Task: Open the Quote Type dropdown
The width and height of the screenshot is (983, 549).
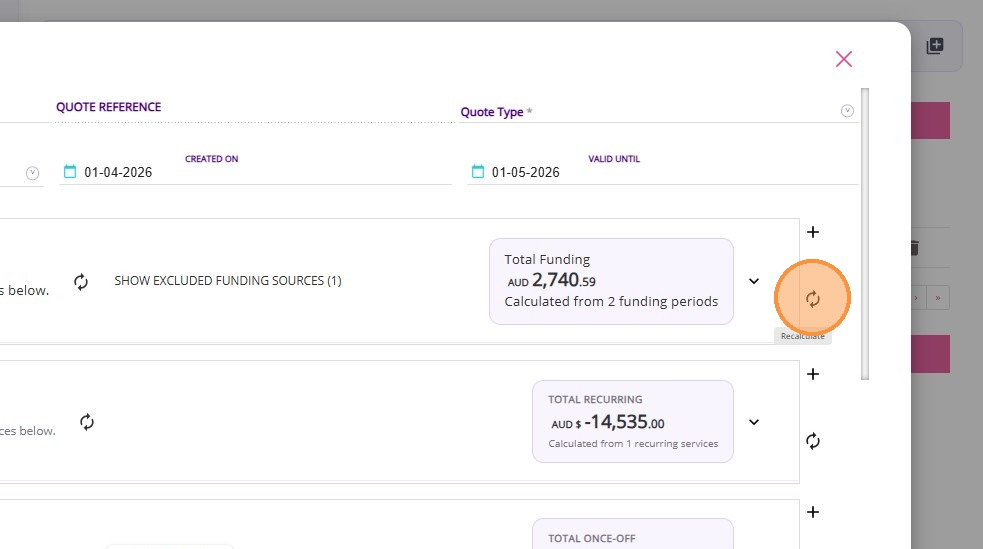Action: [847, 111]
